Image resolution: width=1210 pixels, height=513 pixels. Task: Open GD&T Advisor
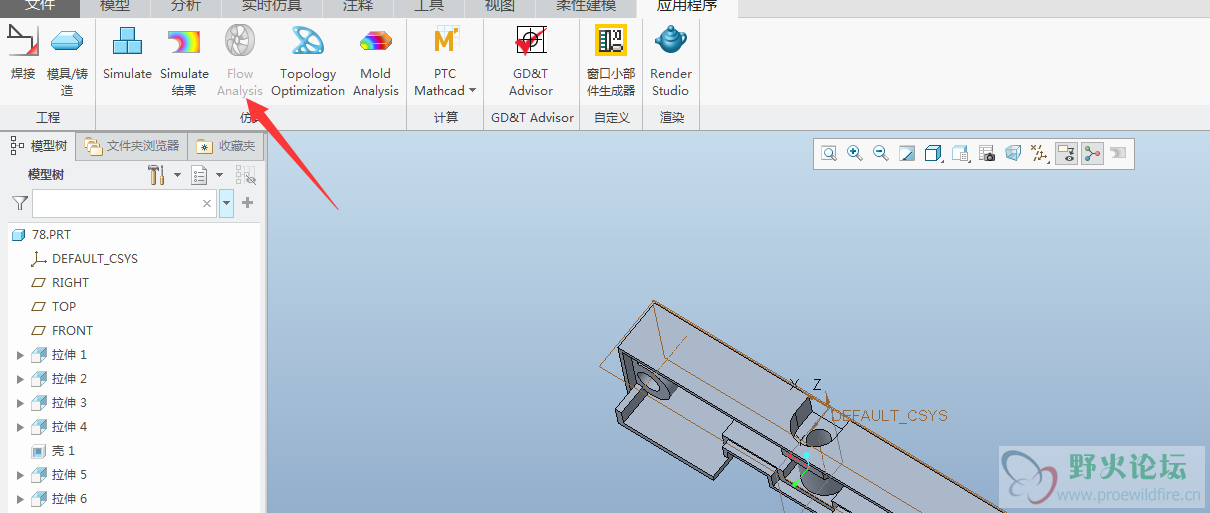pyautogui.click(x=531, y=60)
